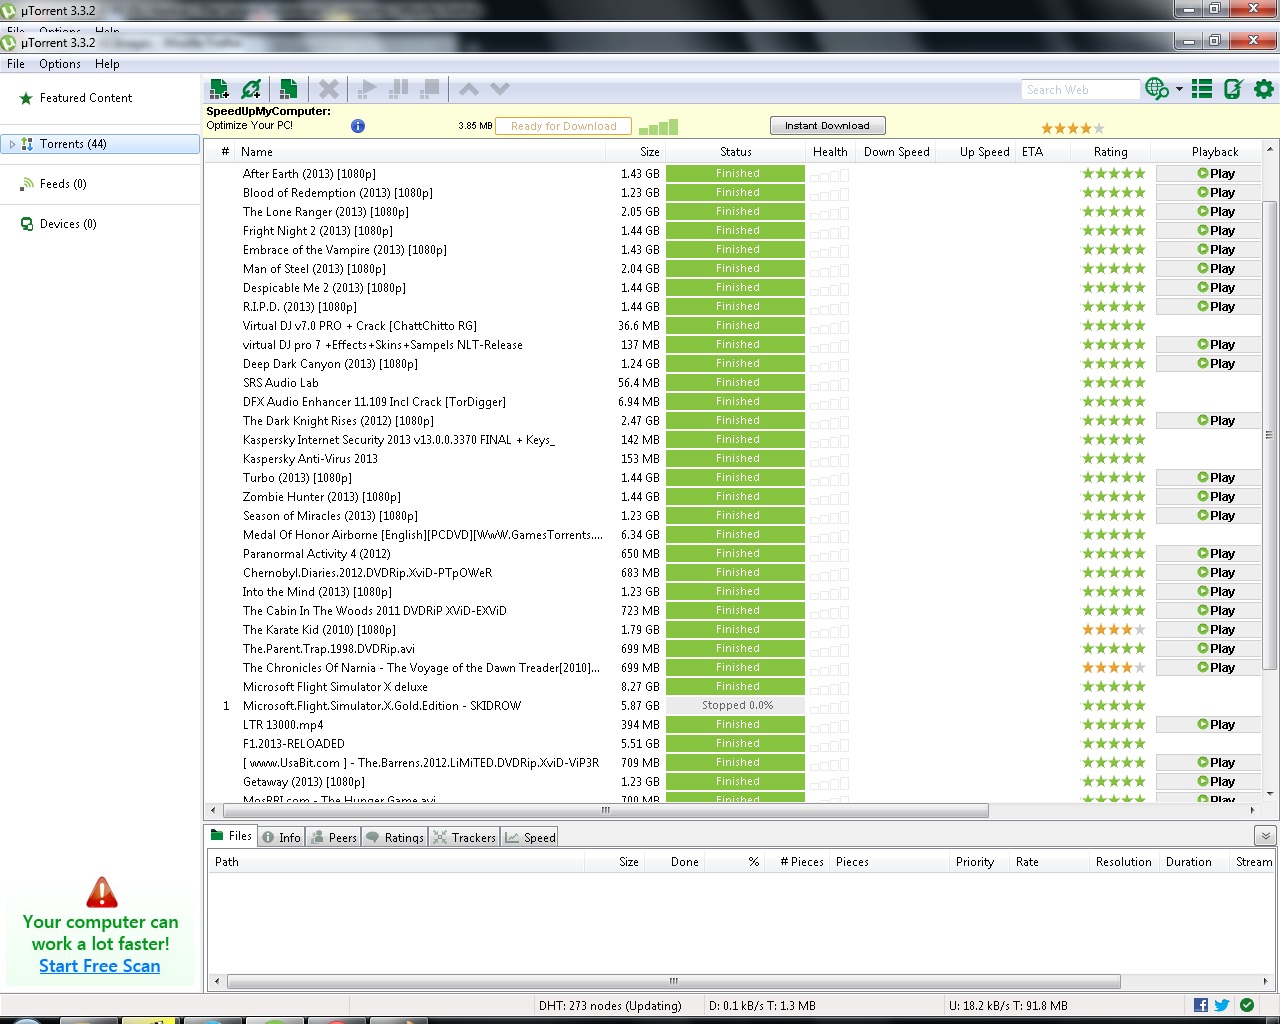
Task: Click the Stop torrent toolbar icon
Action: click(429, 89)
